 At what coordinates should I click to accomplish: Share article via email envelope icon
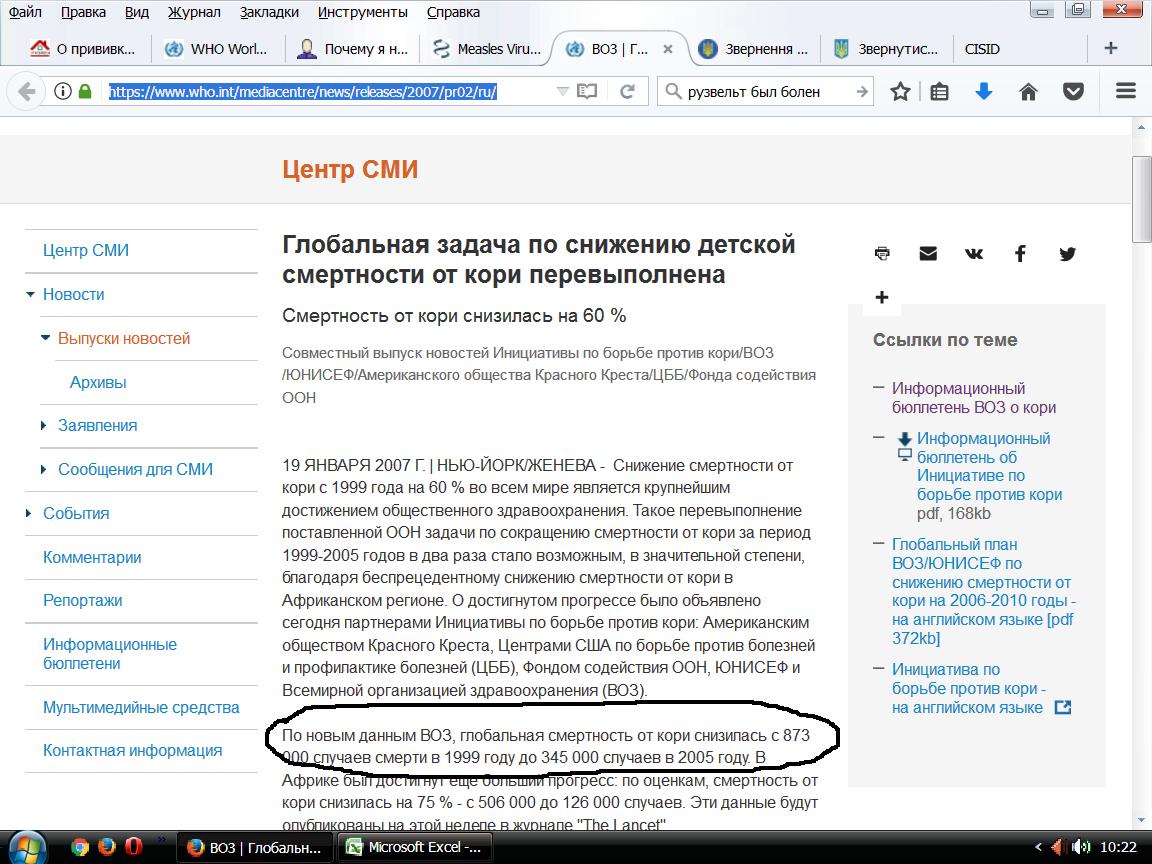click(928, 253)
